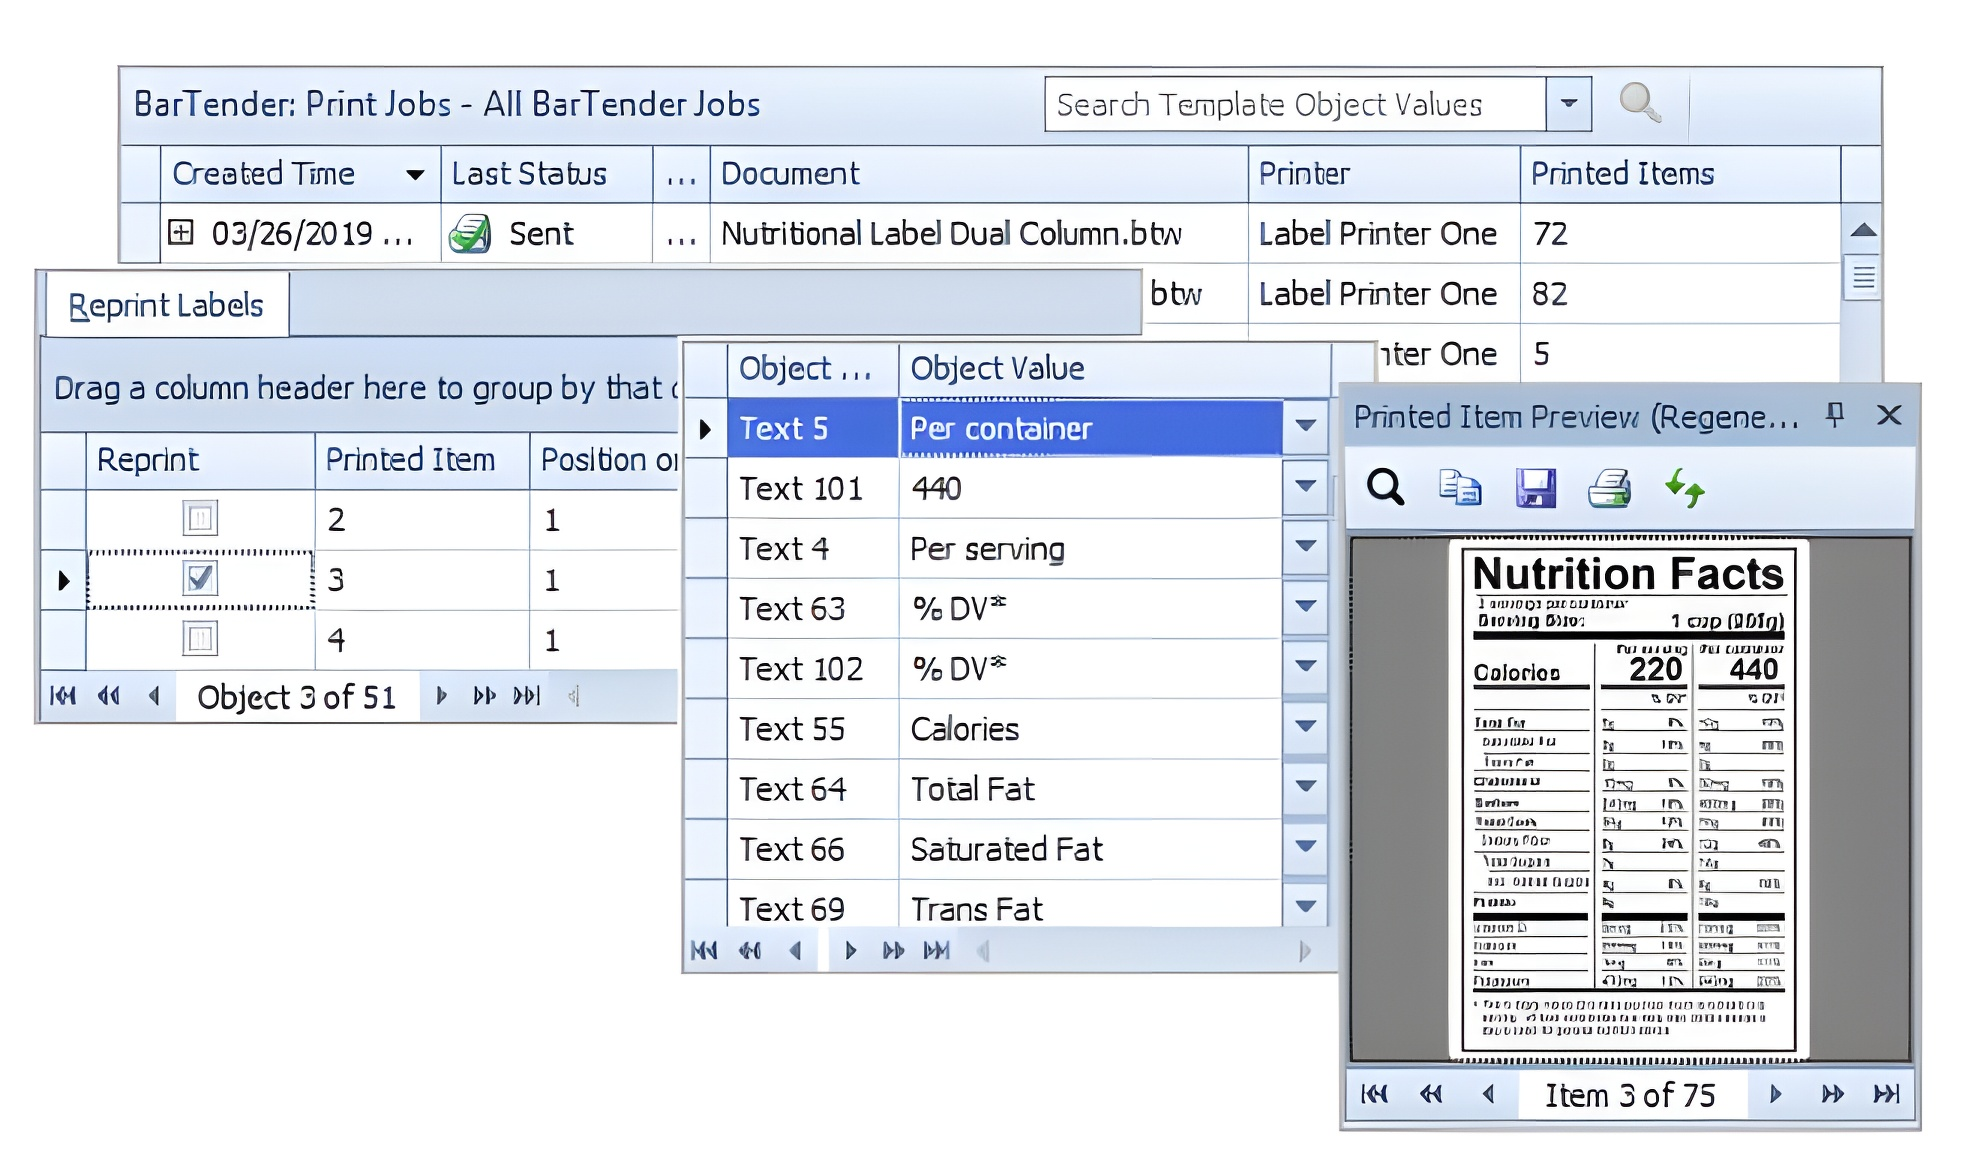The image size is (1962, 1176).
Task: Open the search box dropdown arrow
Action: tap(1569, 103)
